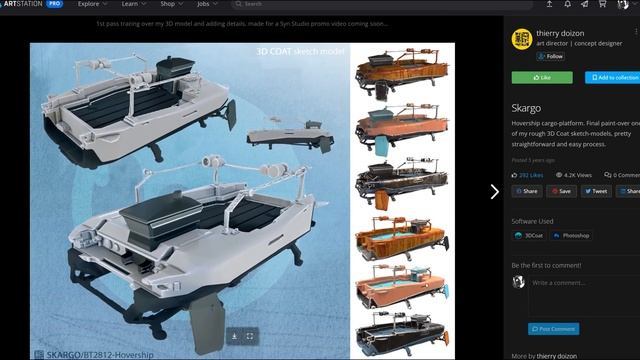Click the Share button with Facebook icon
Viewport: 640px width, 360px height.
click(x=527, y=191)
